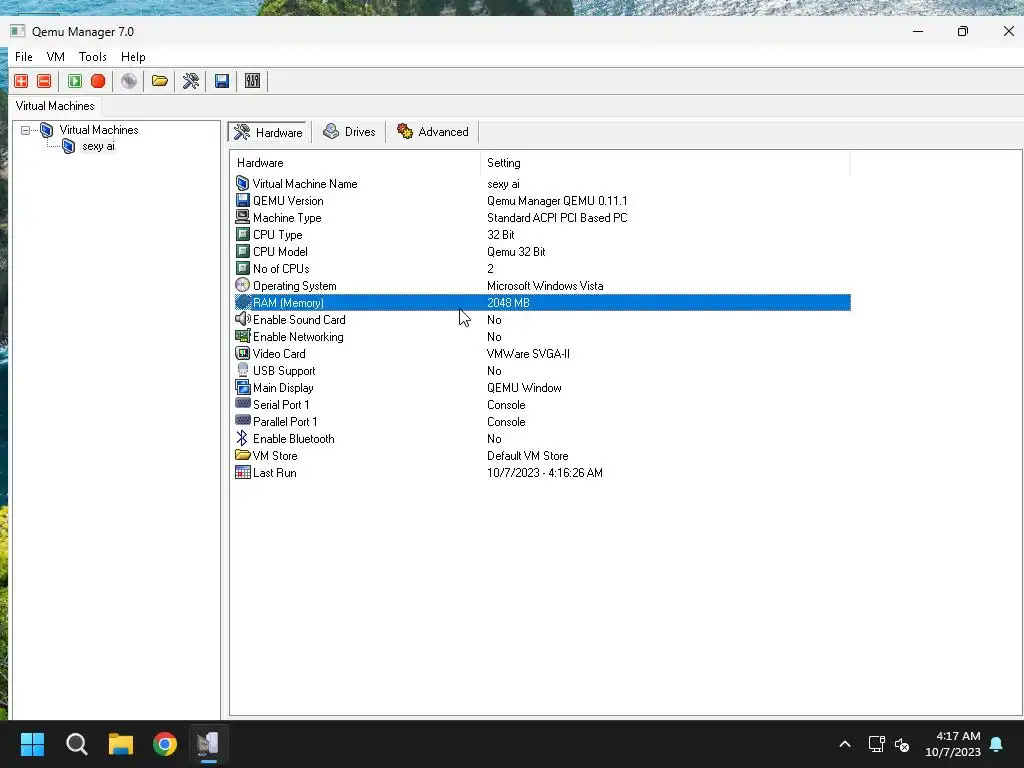Viewport: 1024px width, 768px height.
Task: Click 'Qemu Manager QEMU 0.11.1' value
Action: [557, 201]
